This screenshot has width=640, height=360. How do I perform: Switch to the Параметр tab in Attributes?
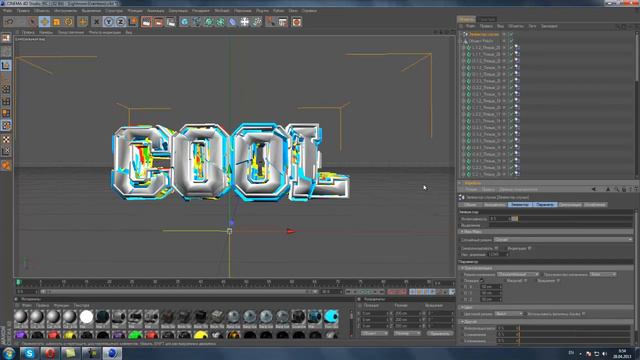click(x=544, y=204)
